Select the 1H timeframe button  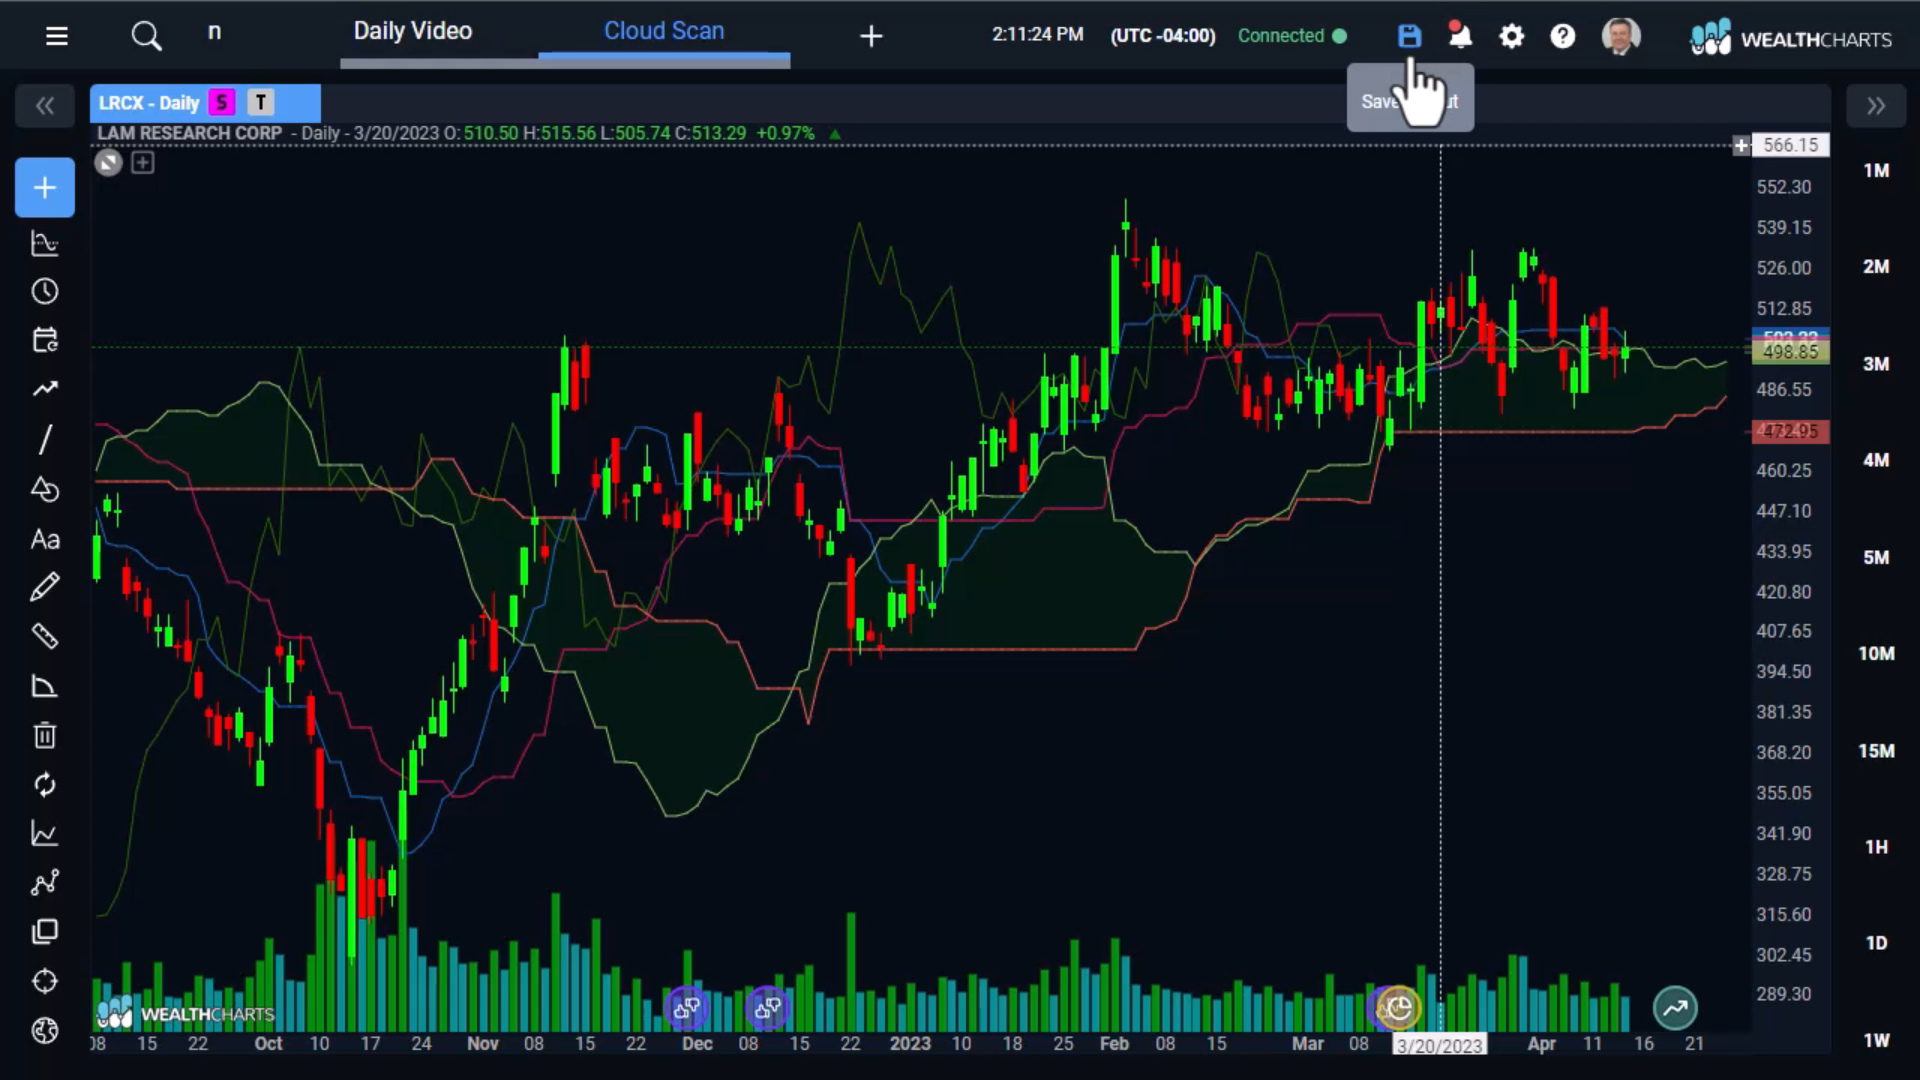[x=1876, y=847]
